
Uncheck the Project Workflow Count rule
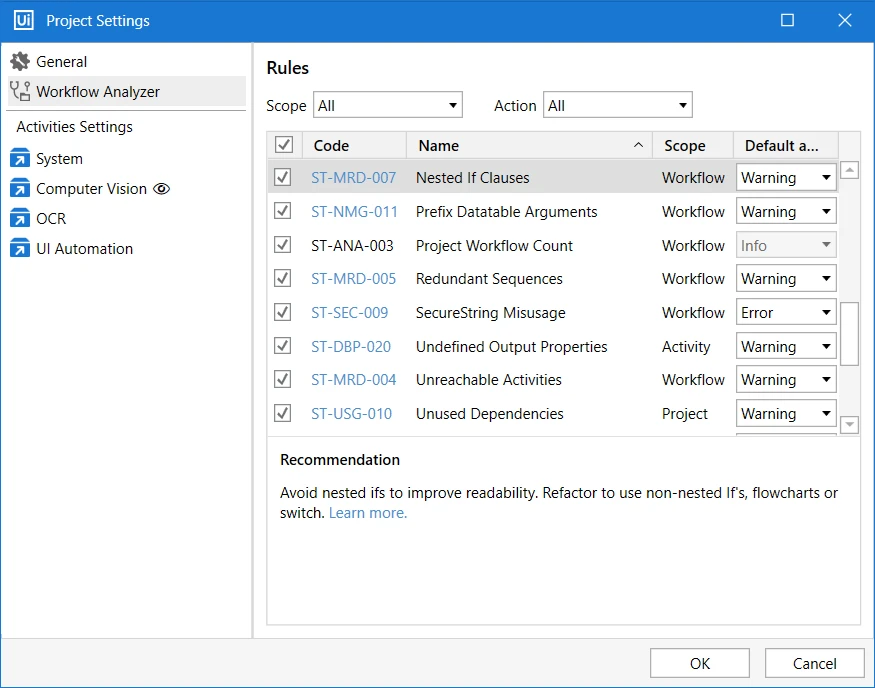coord(282,245)
